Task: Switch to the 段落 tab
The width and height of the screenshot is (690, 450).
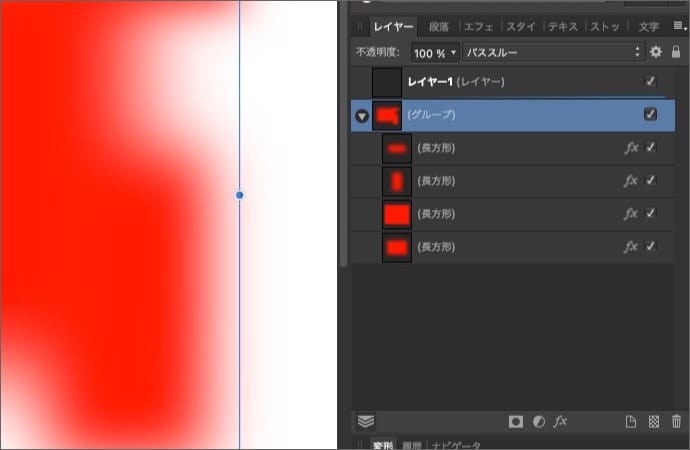Action: pos(439,27)
